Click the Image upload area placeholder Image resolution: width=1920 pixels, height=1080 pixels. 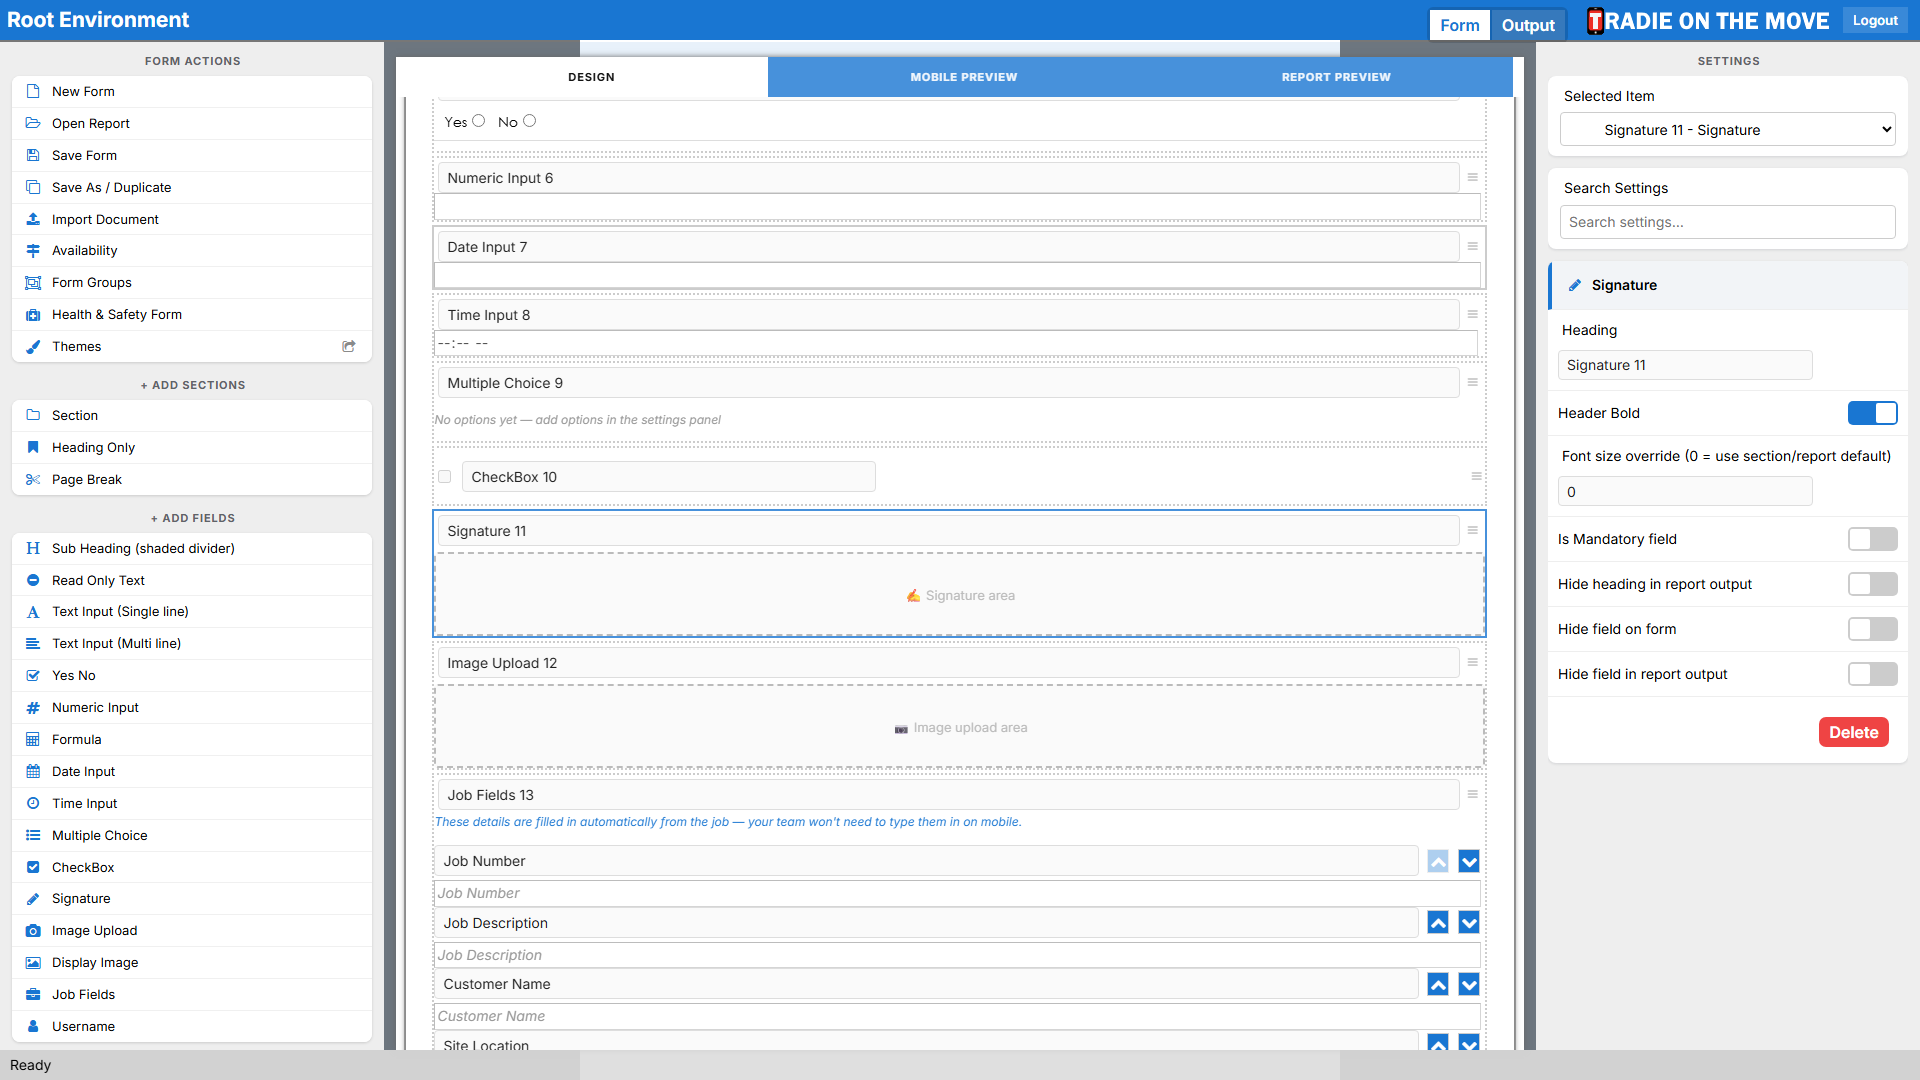pyautogui.click(x=959, y=727)
